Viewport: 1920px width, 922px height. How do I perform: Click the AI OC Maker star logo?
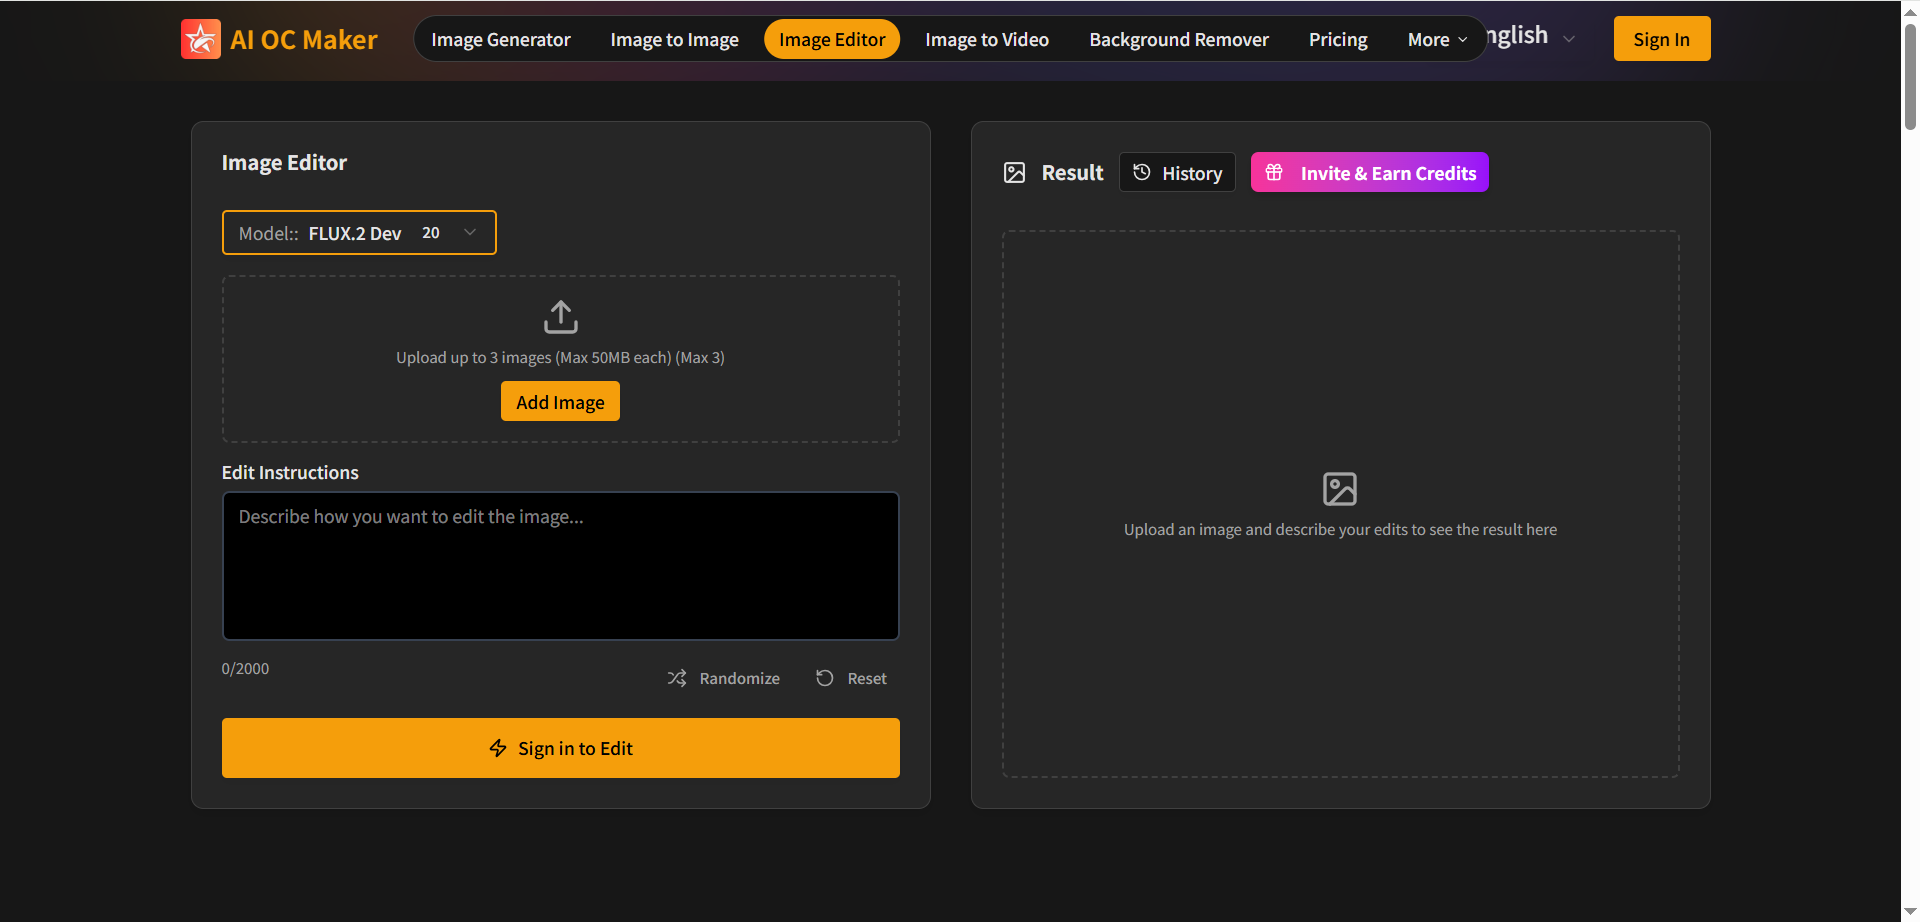click(200, 40)
